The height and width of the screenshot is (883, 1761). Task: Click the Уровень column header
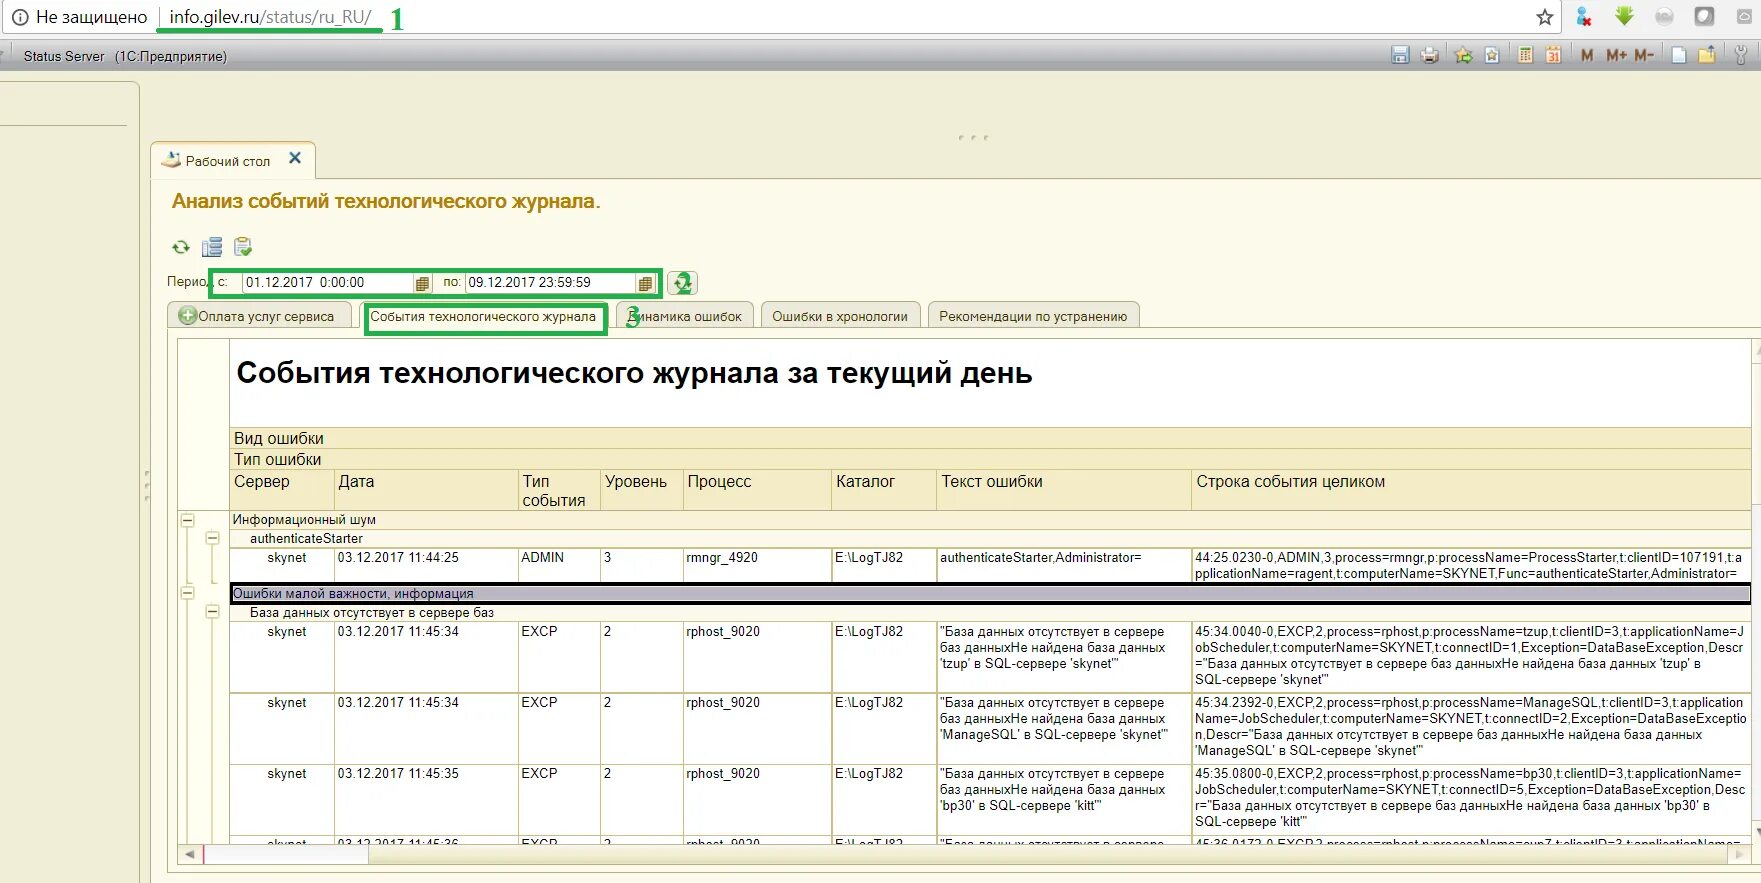(x=641, y=490)
